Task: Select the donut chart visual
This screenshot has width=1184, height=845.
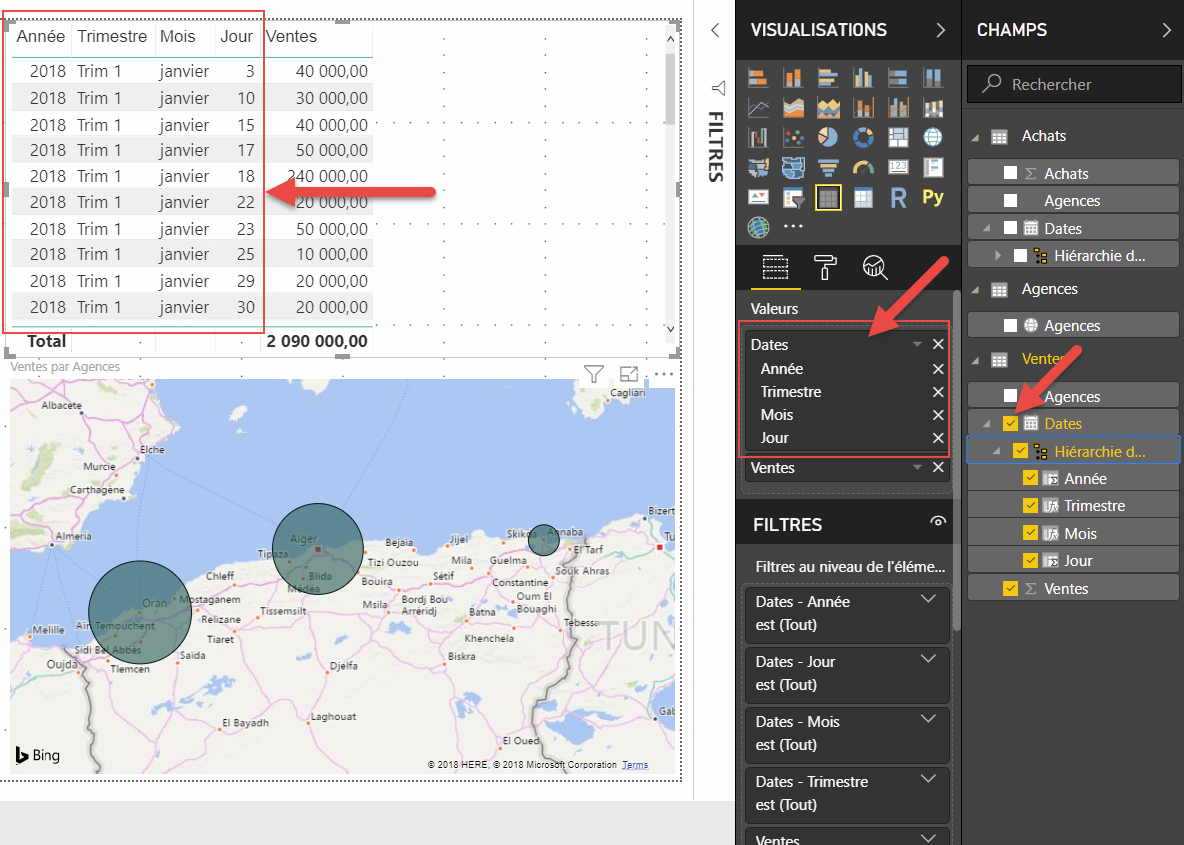Action: [x=863, y=137]
